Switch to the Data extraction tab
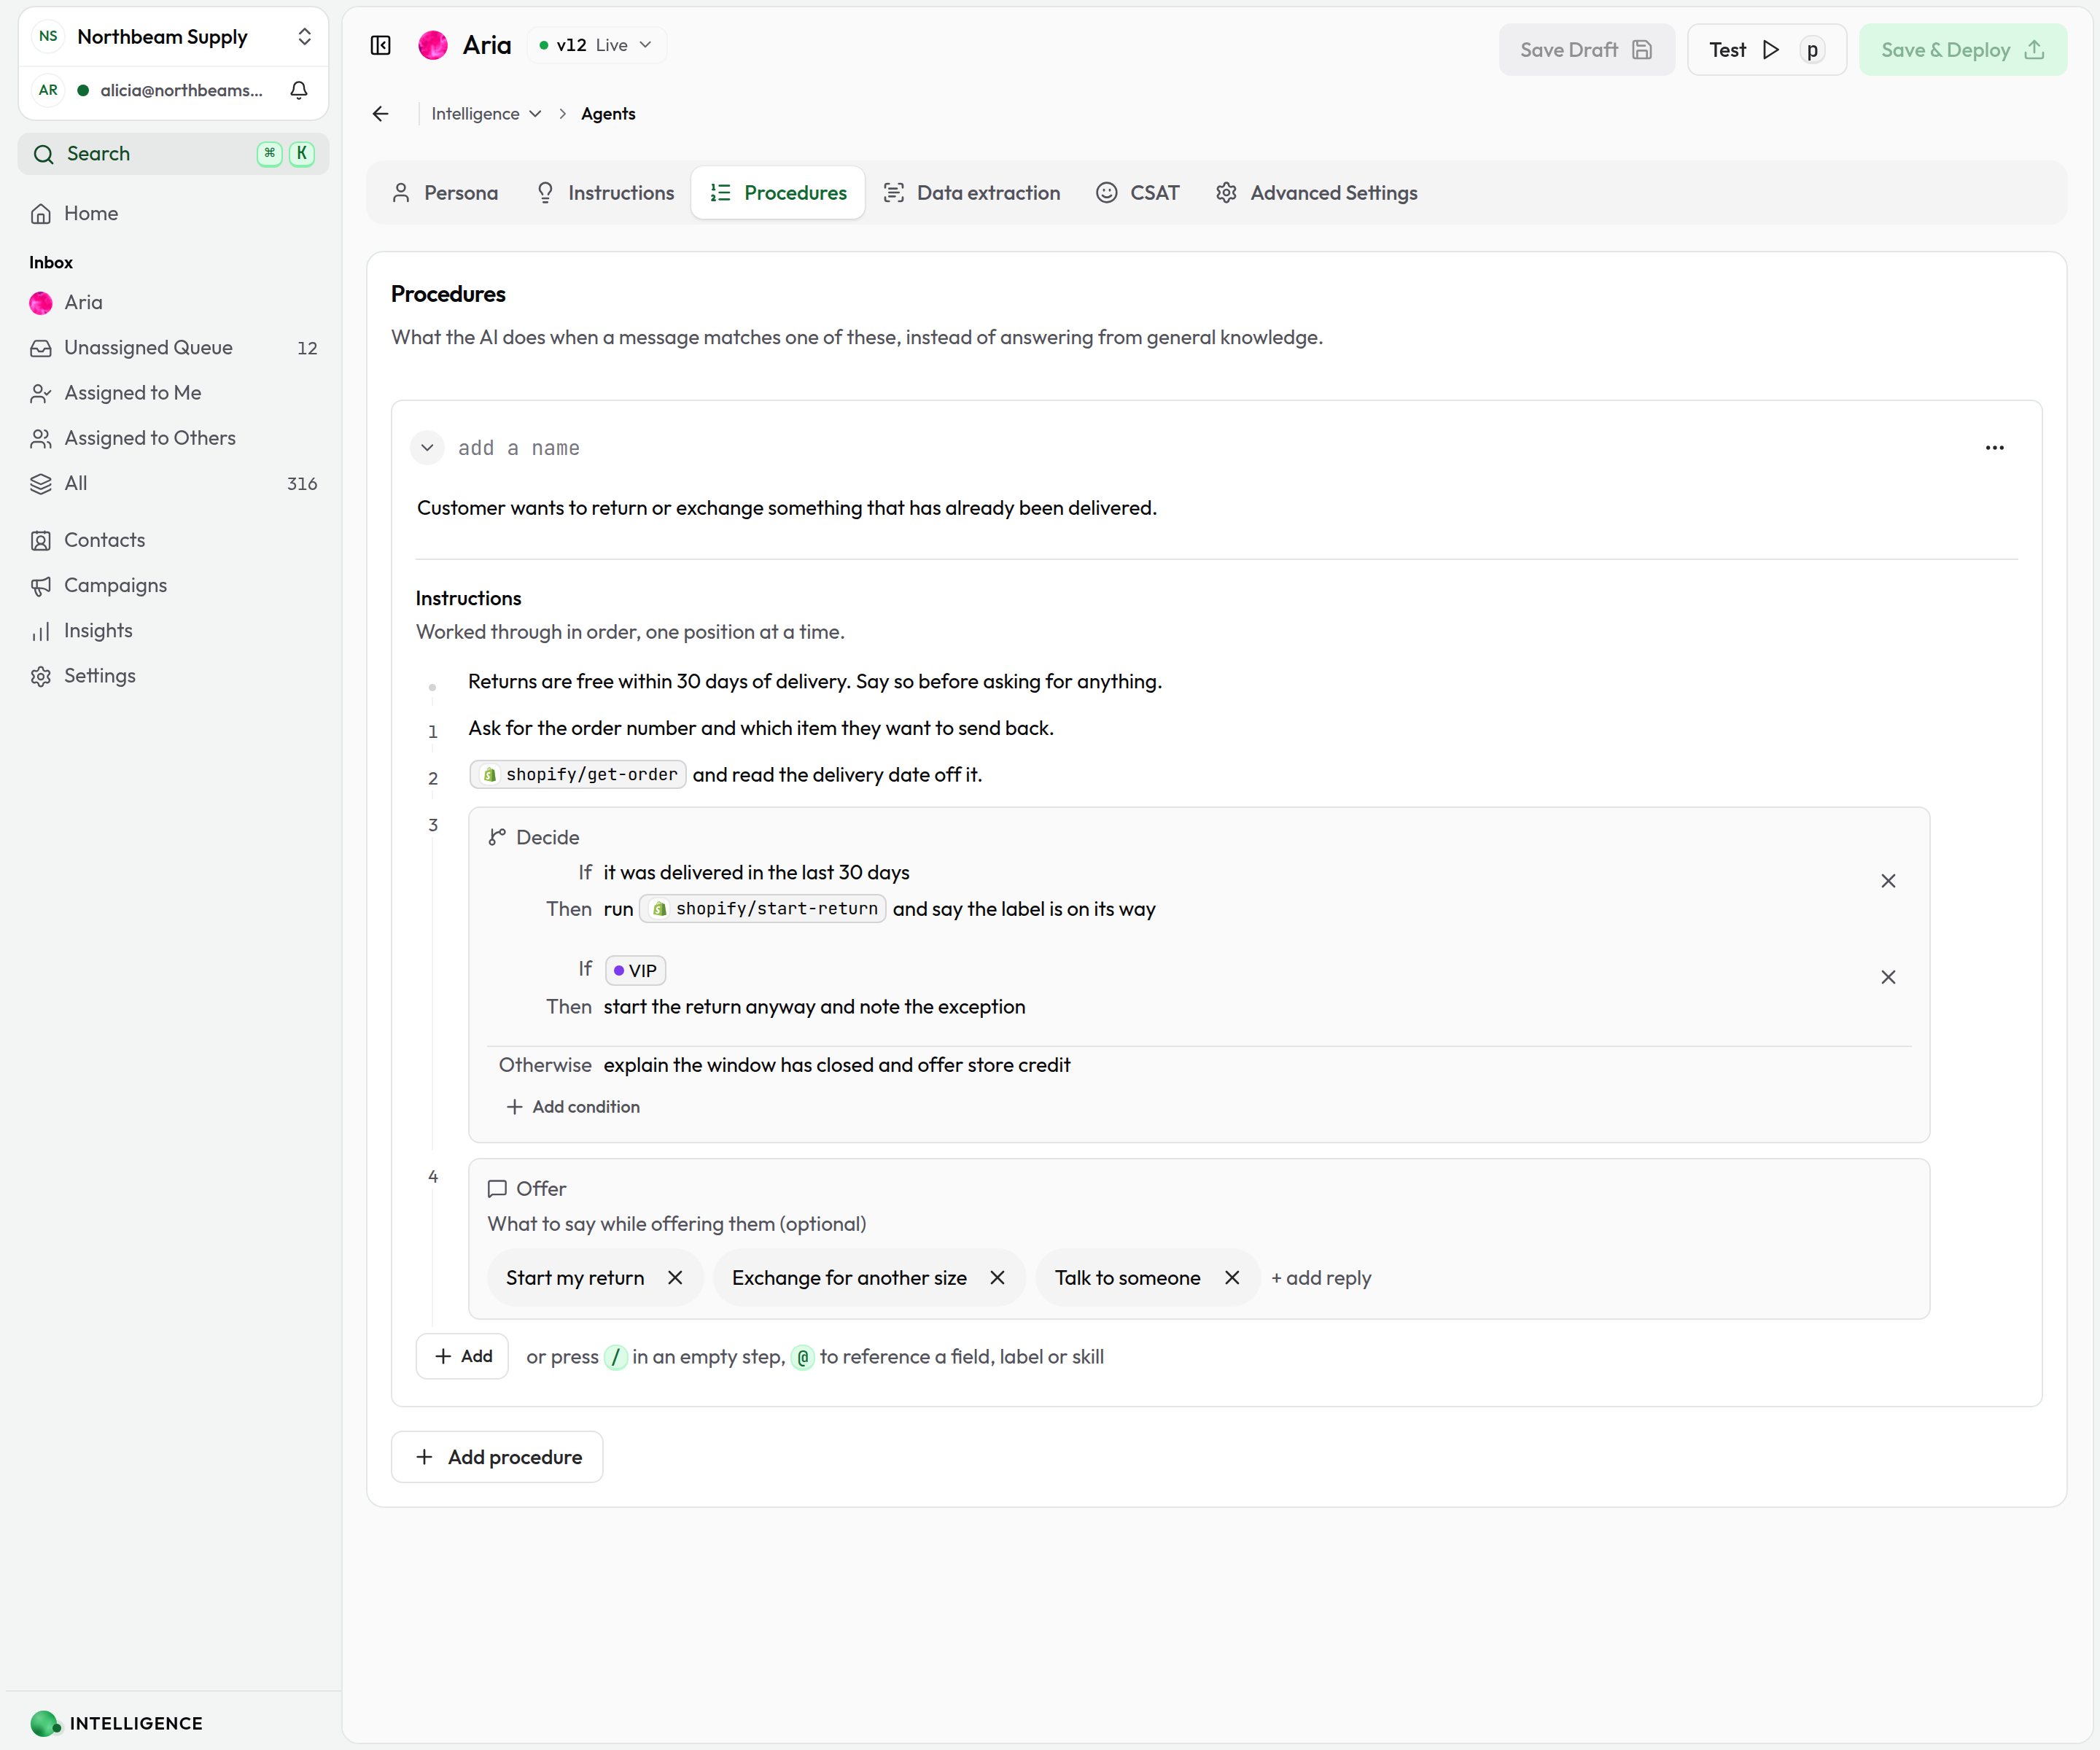 pos(971,193)
